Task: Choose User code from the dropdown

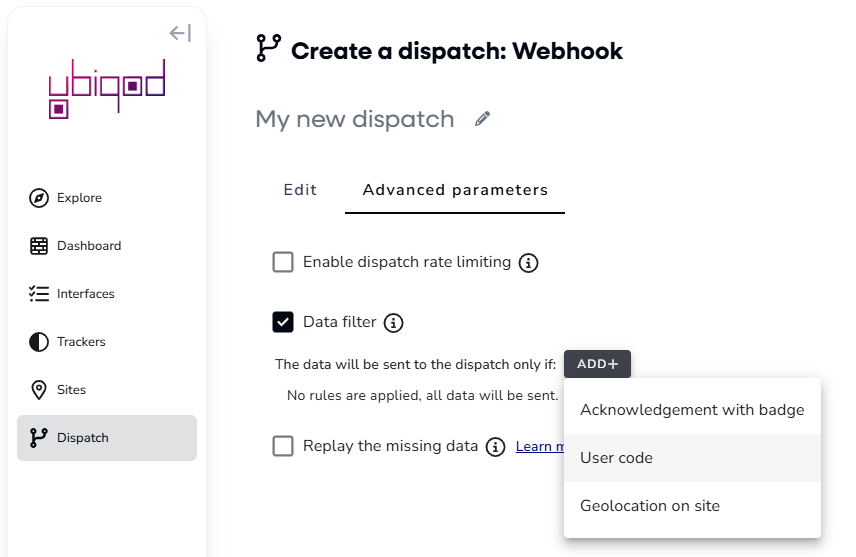Action: tap(692, 458)
